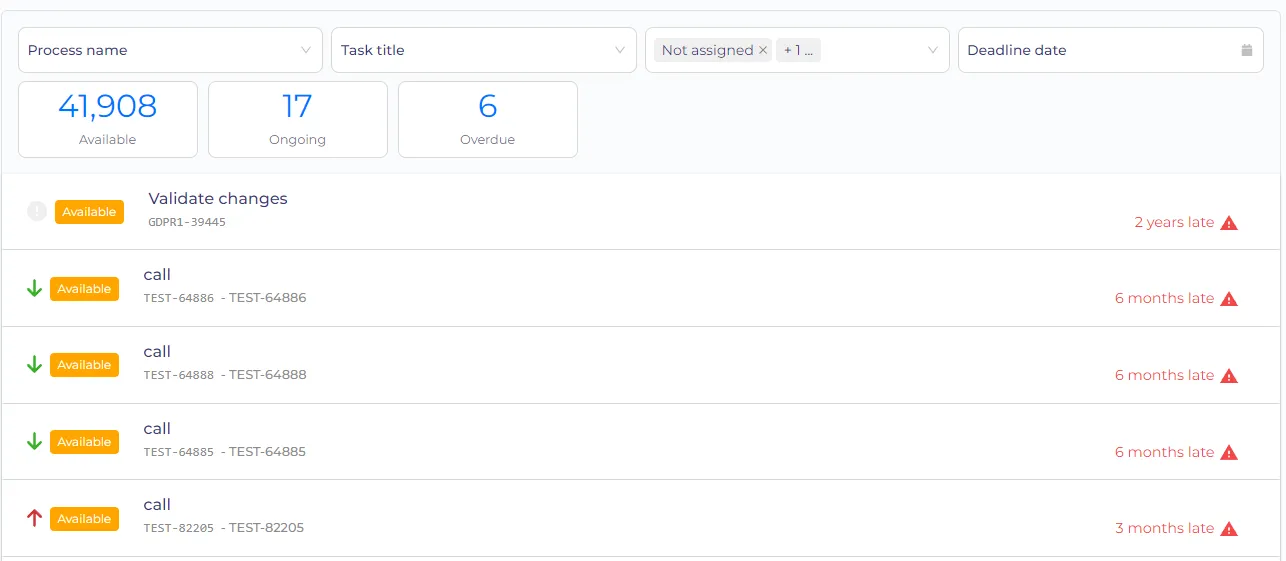The width and height of the screenshot is (1286, 561).
Task: Open the call task TEST-64888
Action: [x=157, y=352]
